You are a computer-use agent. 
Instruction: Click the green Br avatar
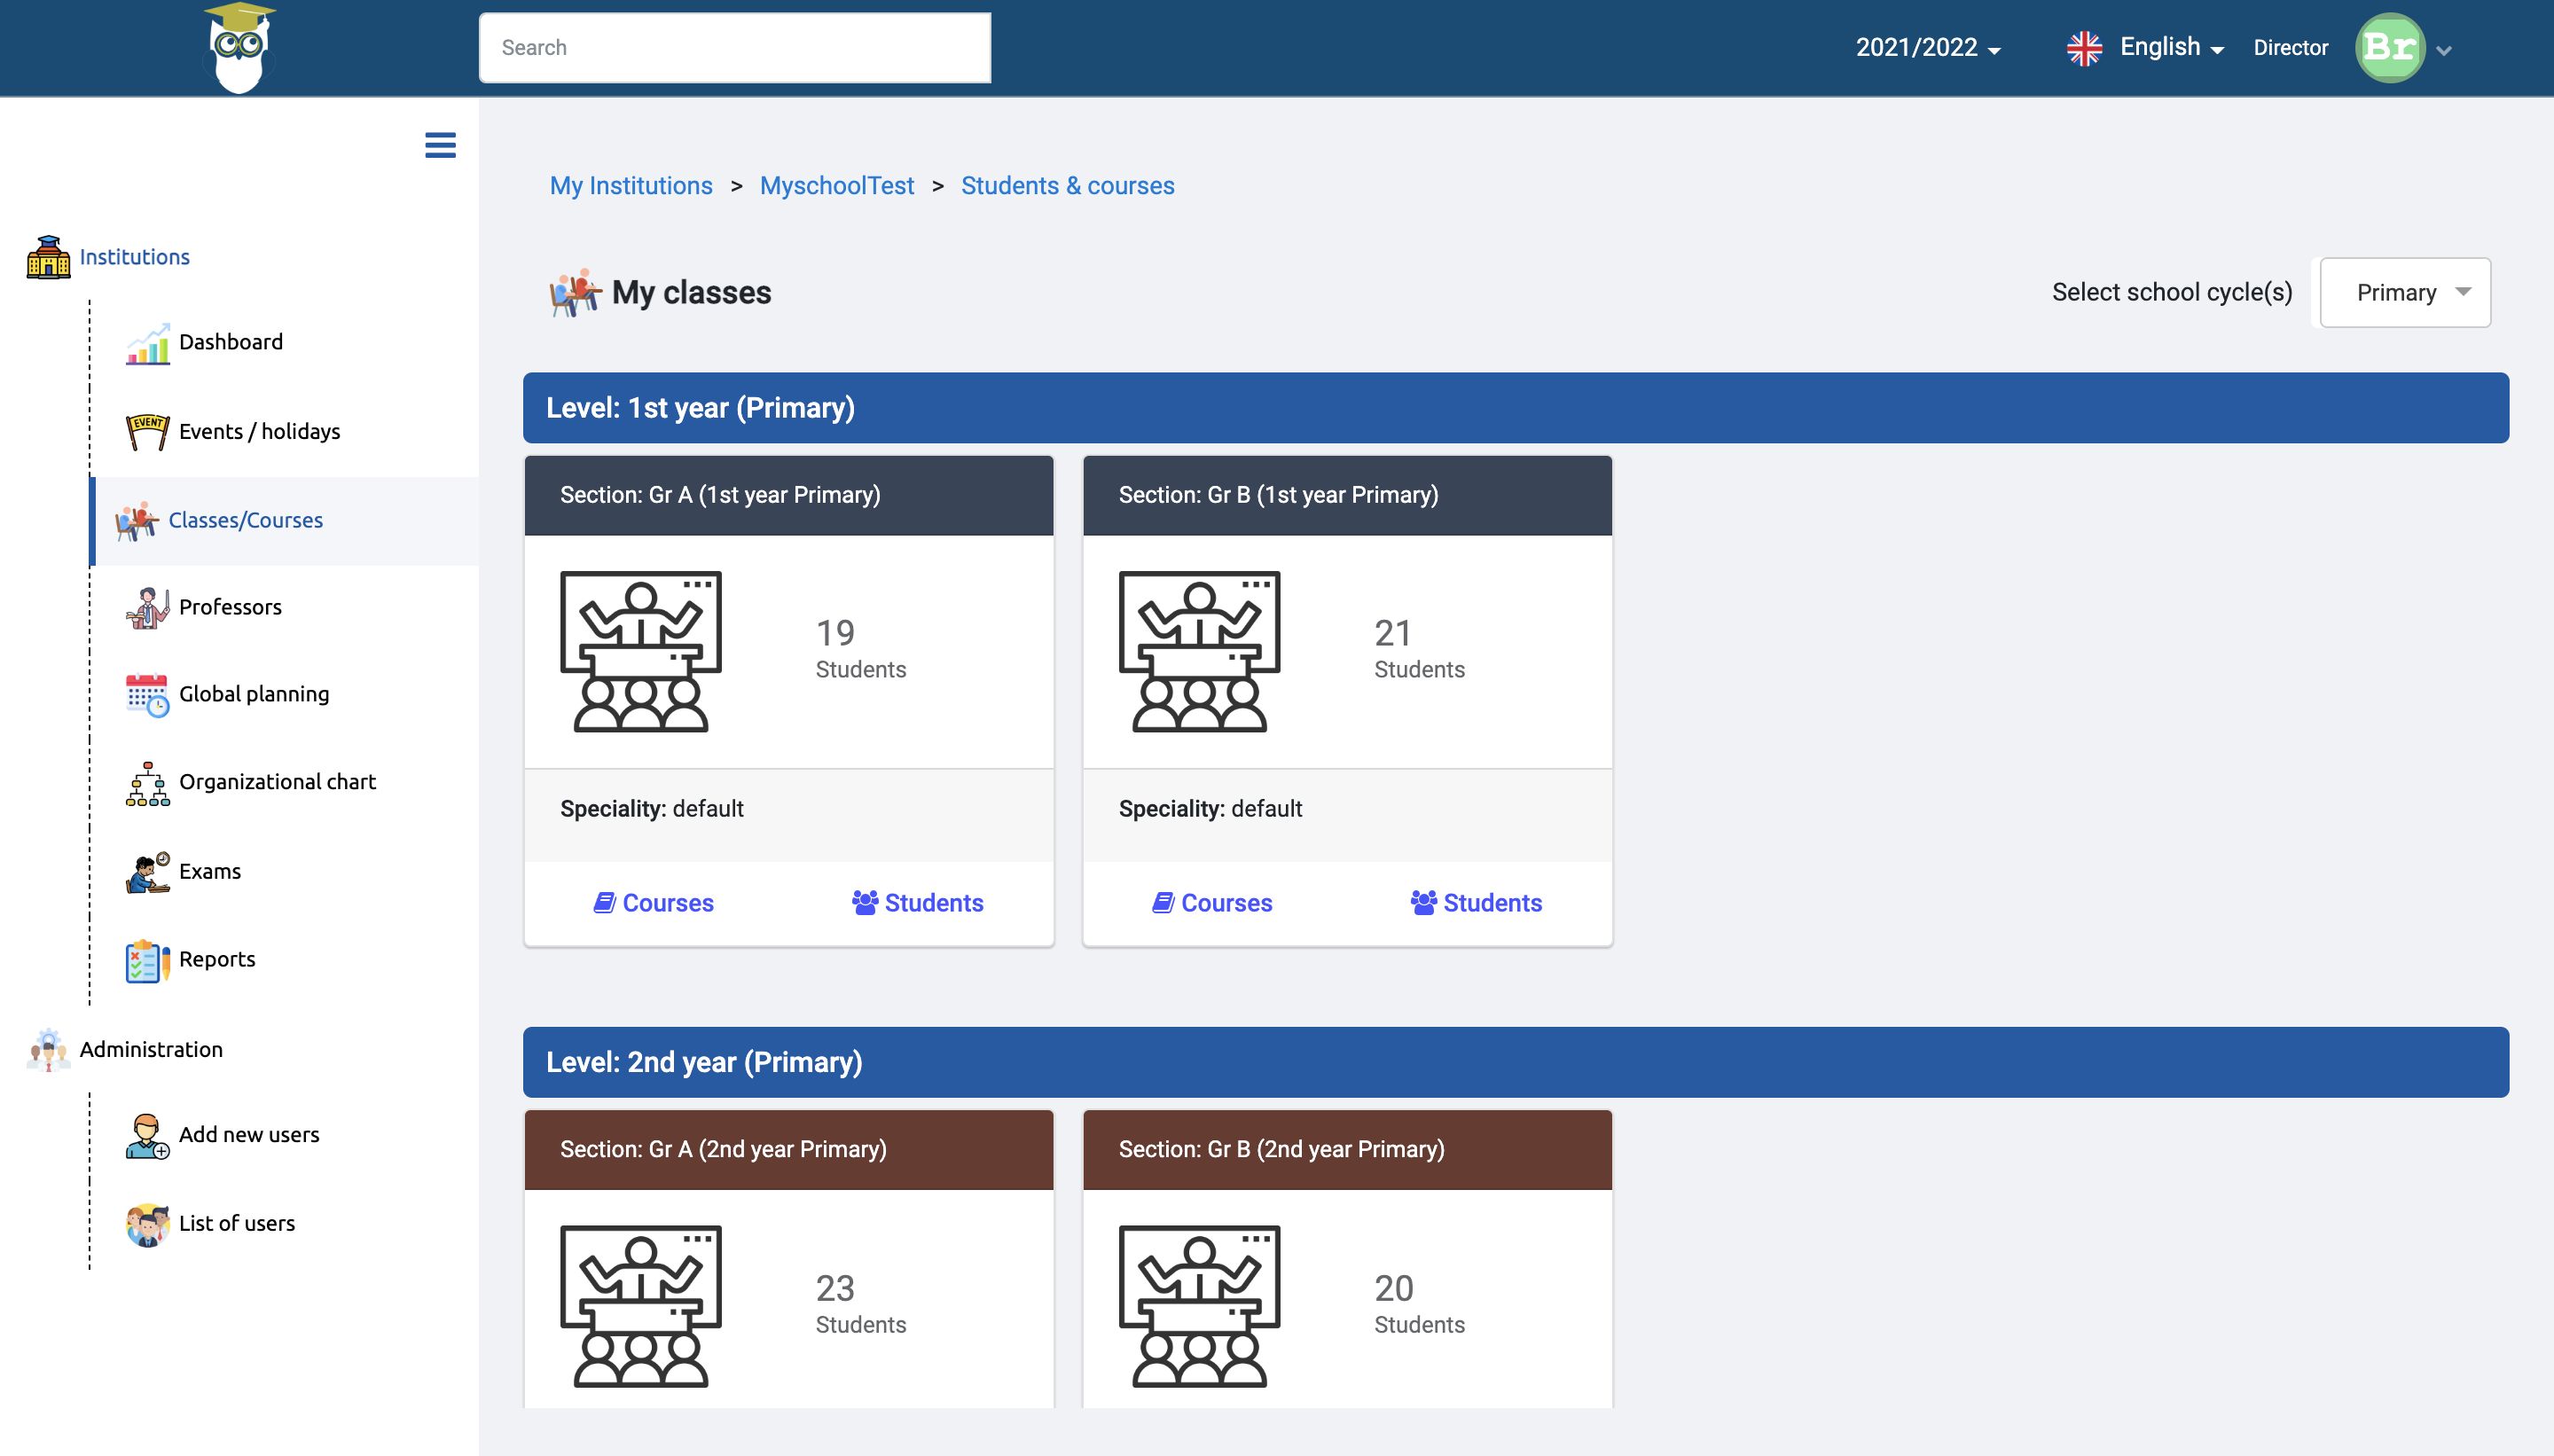tap(2390, 48)
